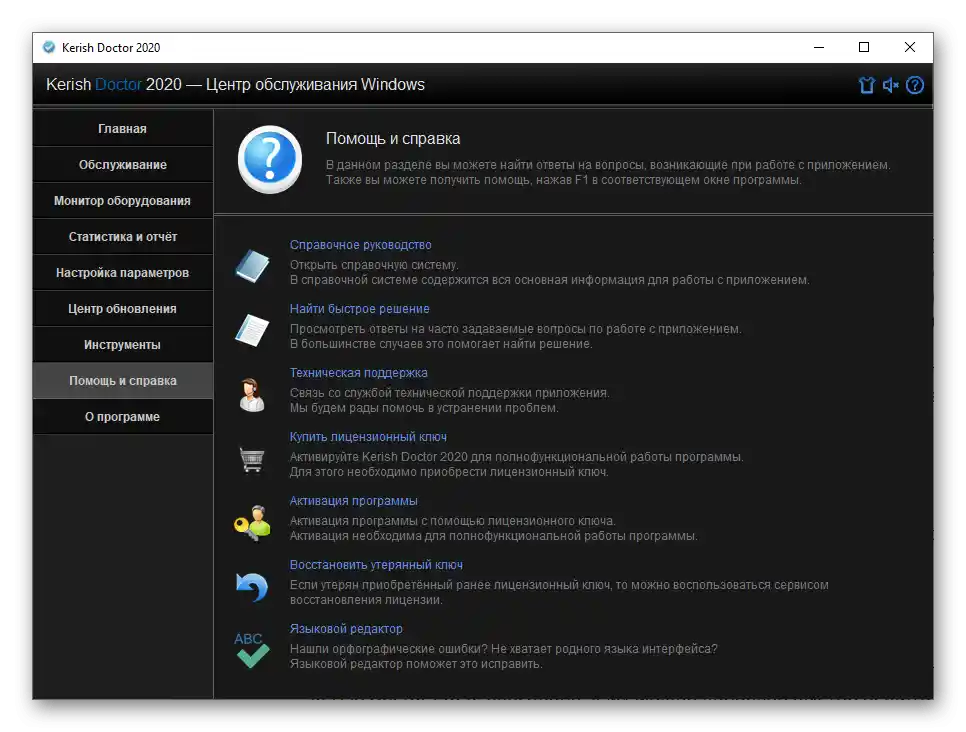This screenshot has width=966, height=732.
Task: Click the text 'Открыть справочную систему.'
Action: [374, 265]
